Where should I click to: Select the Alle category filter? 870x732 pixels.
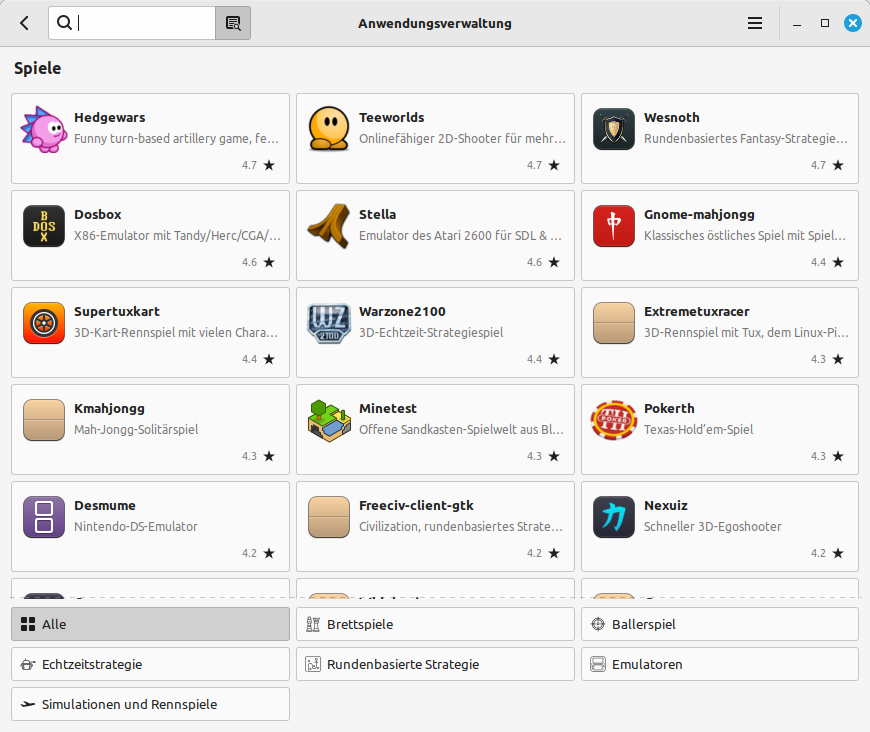(x=150, y=624)
